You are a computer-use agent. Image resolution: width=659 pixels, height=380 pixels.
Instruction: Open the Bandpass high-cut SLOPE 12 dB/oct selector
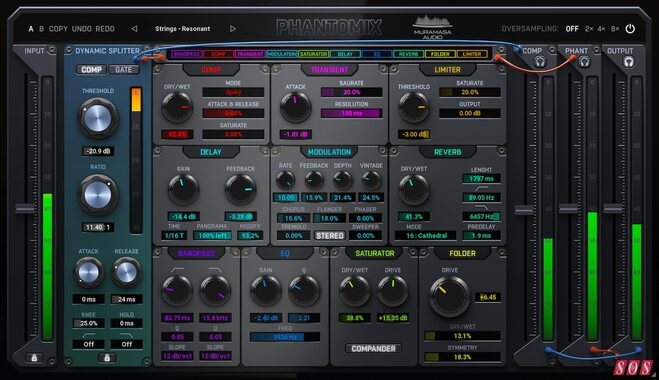tap(215, 356)
